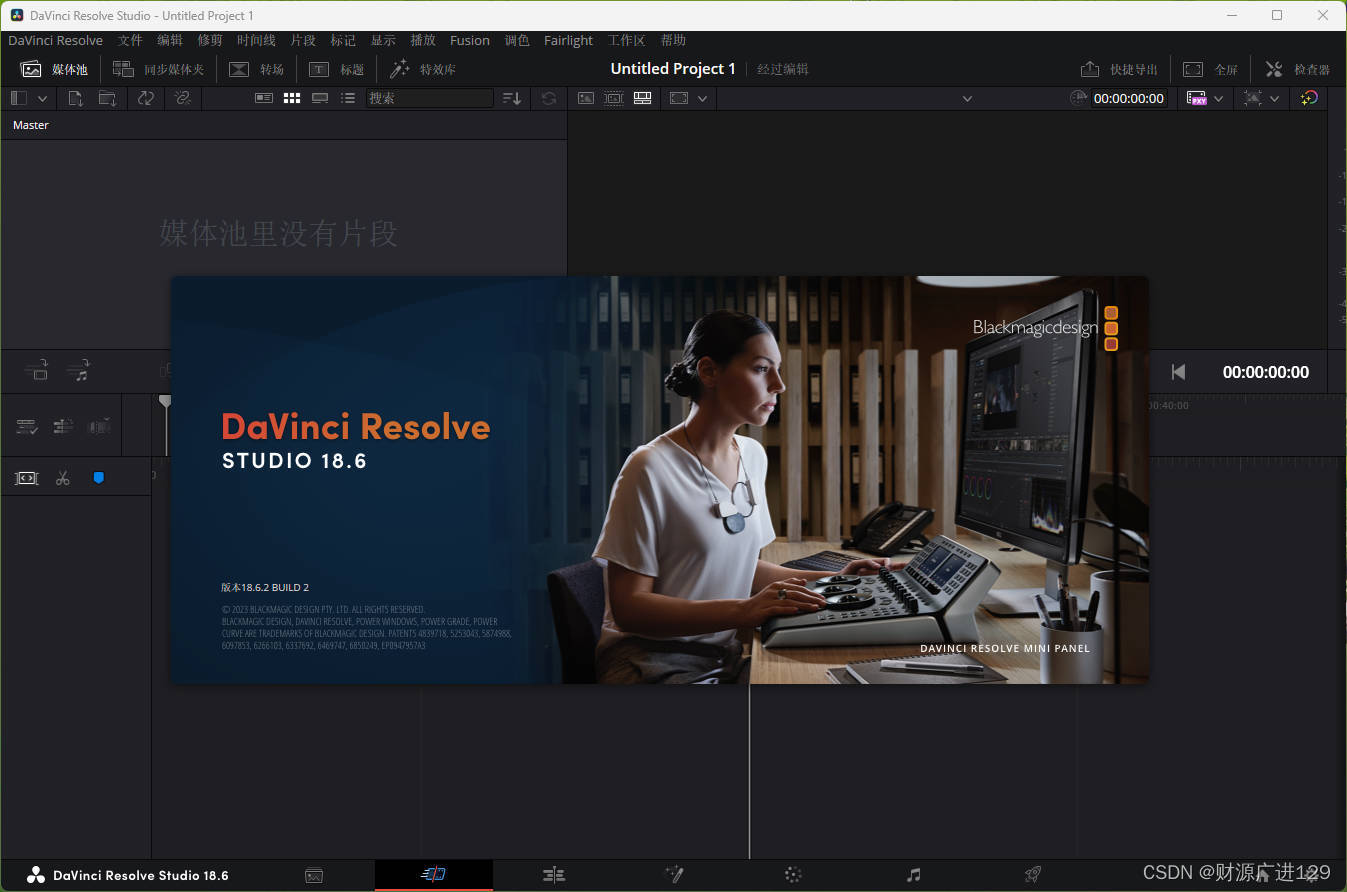Click the go-to-start playback button

click(1178, 372)
